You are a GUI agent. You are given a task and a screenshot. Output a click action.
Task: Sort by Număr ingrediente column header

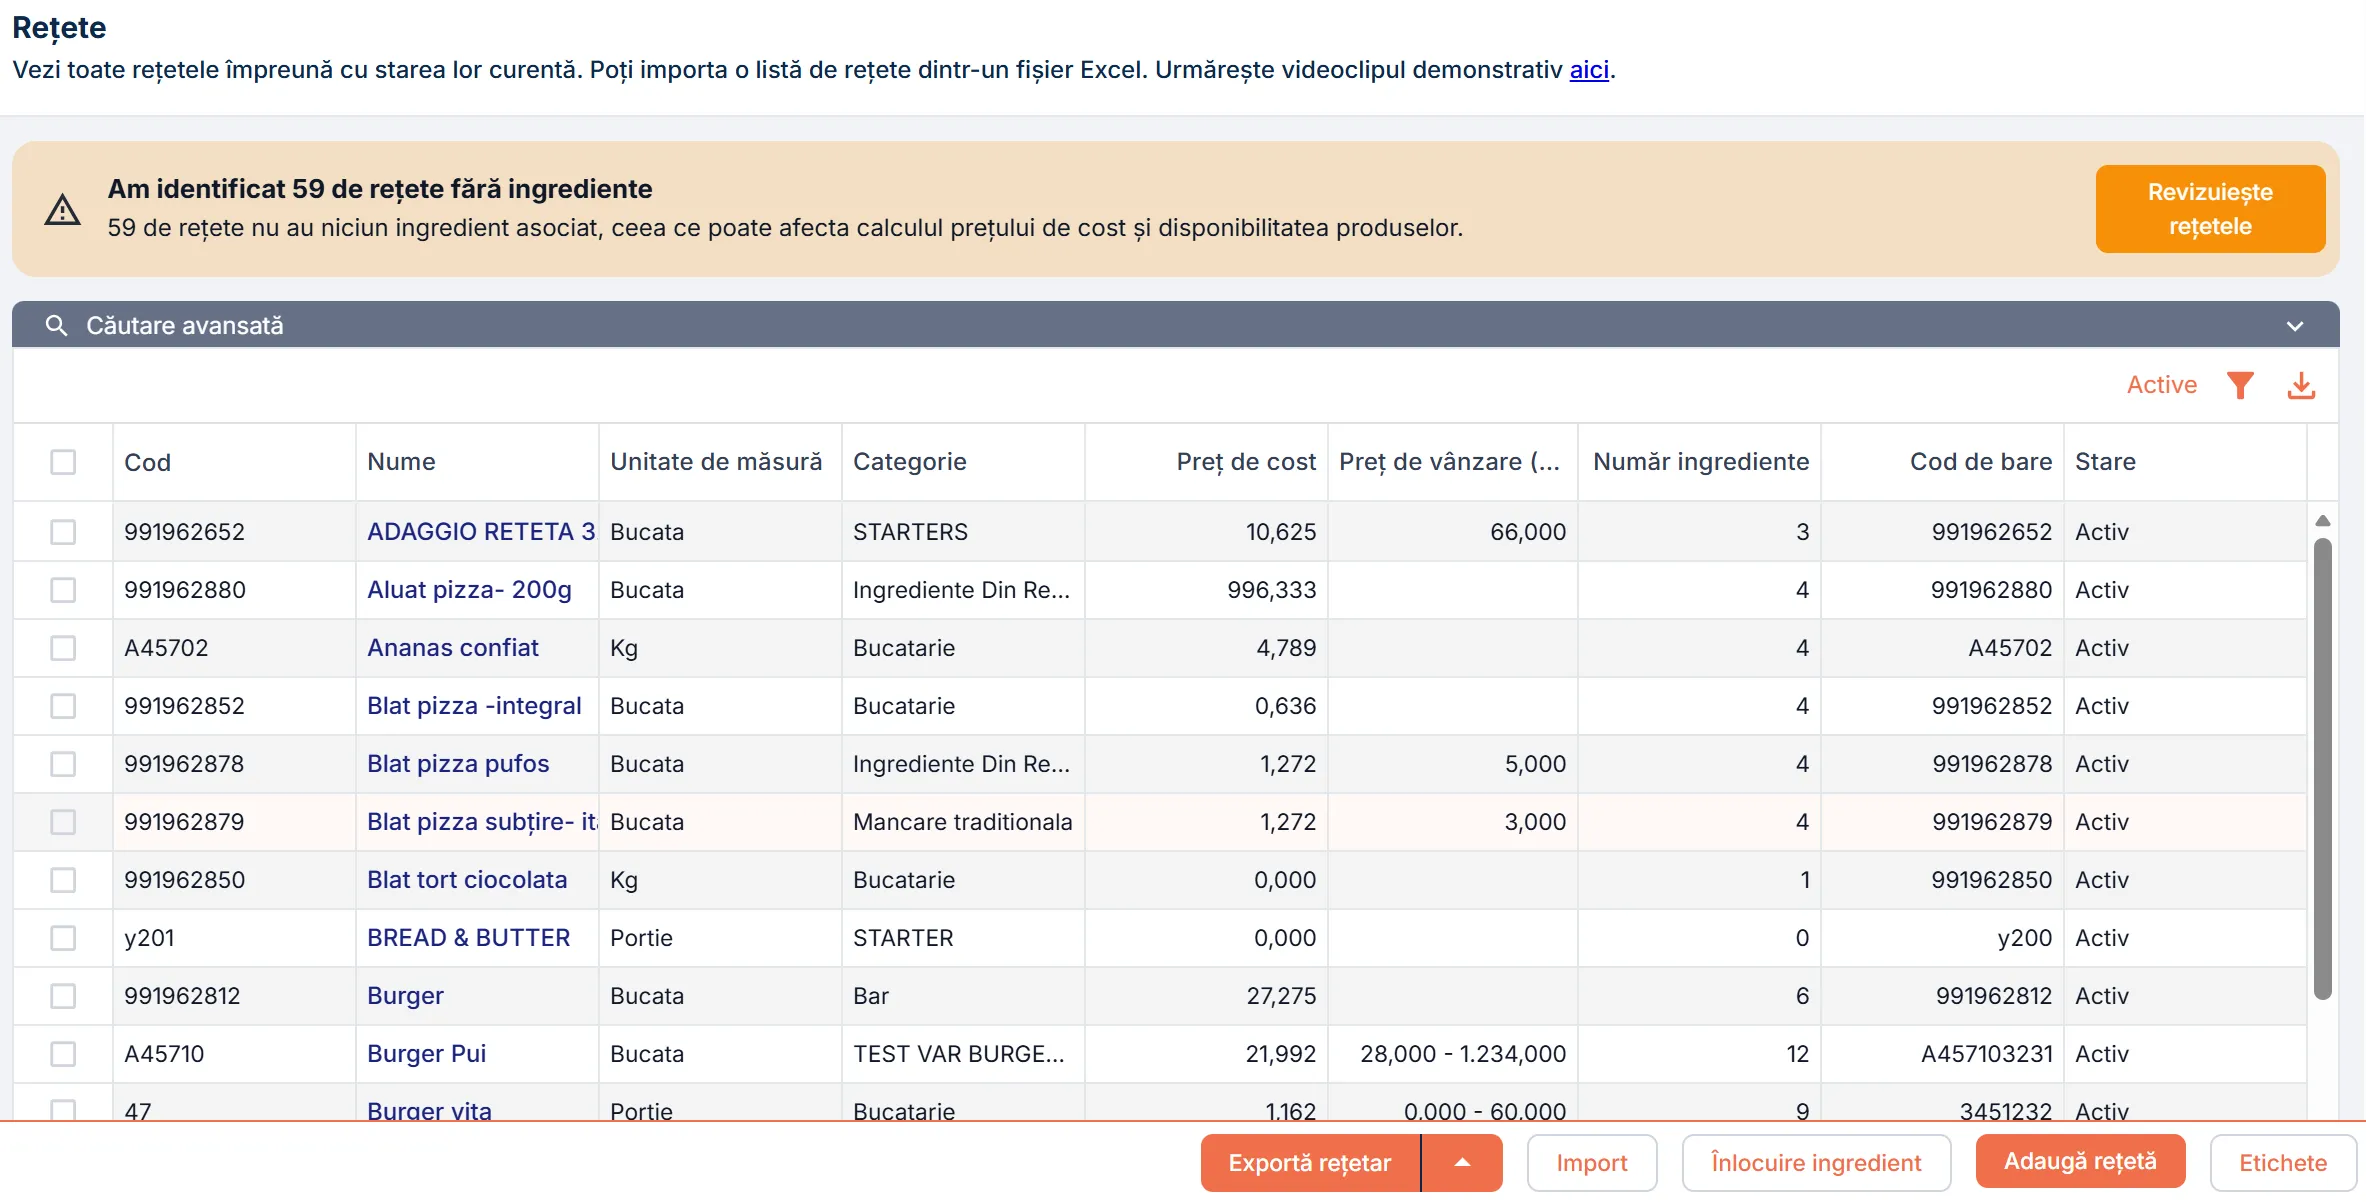pos(1700,462)
